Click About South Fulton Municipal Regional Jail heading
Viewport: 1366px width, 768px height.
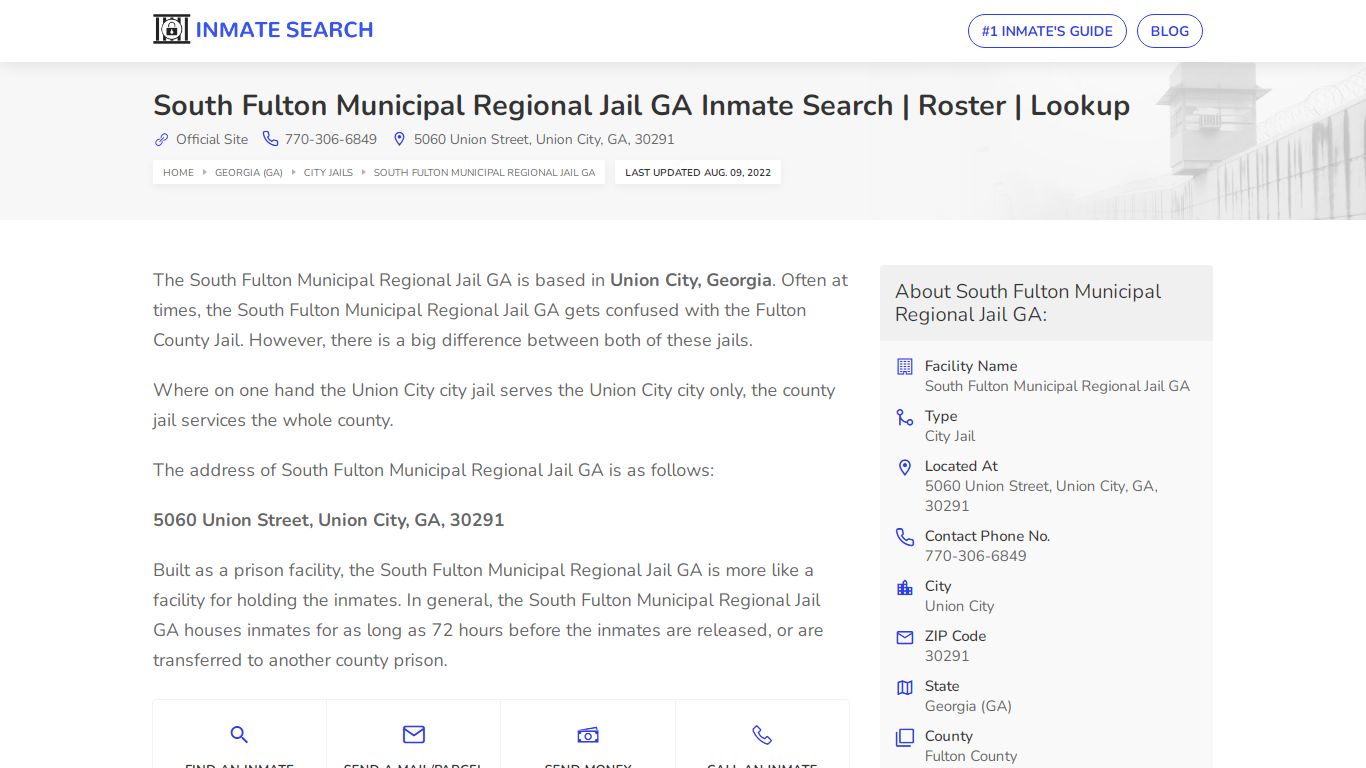coord(1028,303)
